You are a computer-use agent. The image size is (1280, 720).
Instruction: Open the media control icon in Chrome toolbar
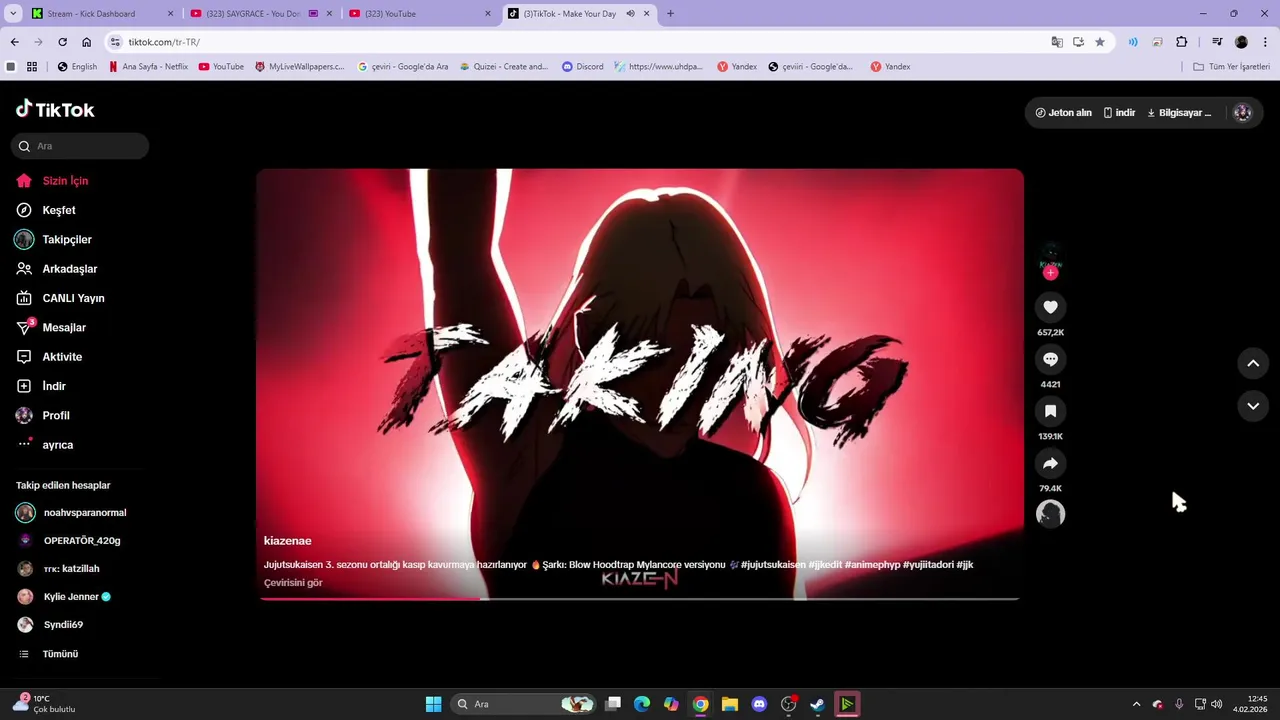point(1217,42)
